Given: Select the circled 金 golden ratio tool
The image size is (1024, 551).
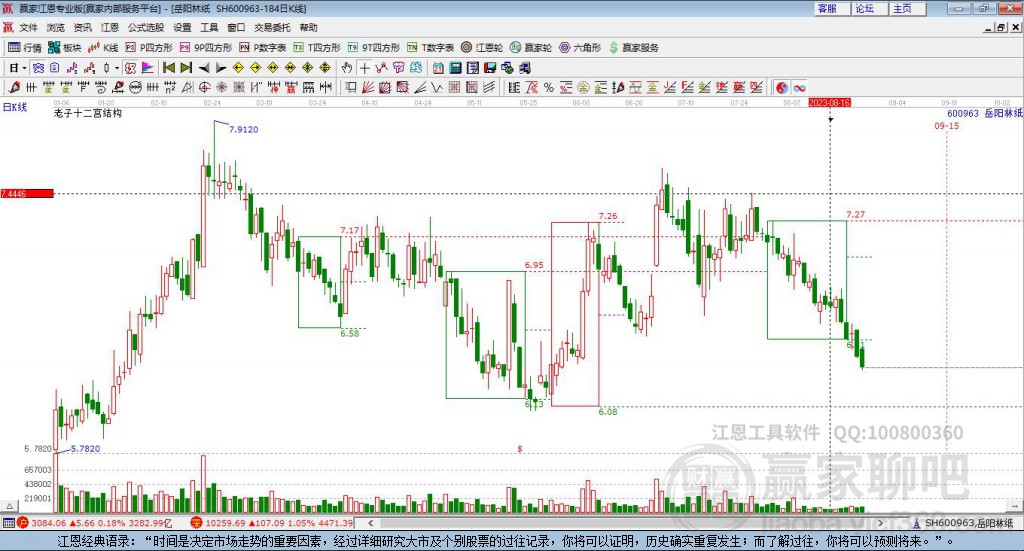Looking at the screenshot, I should click(x=583, y=87).
